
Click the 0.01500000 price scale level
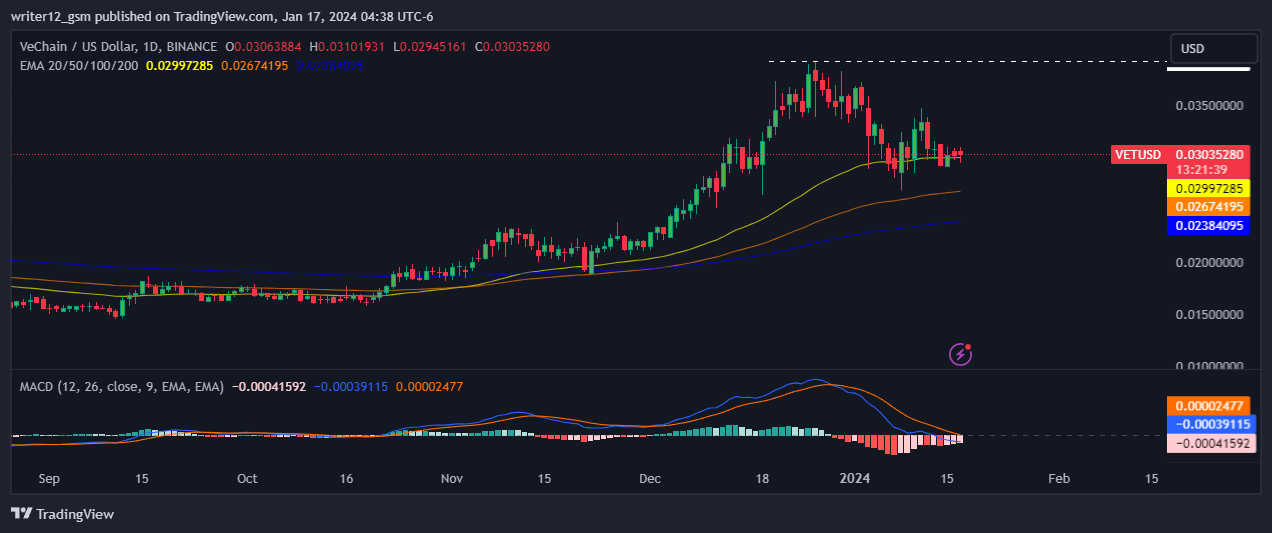(x=1209, y=315)
